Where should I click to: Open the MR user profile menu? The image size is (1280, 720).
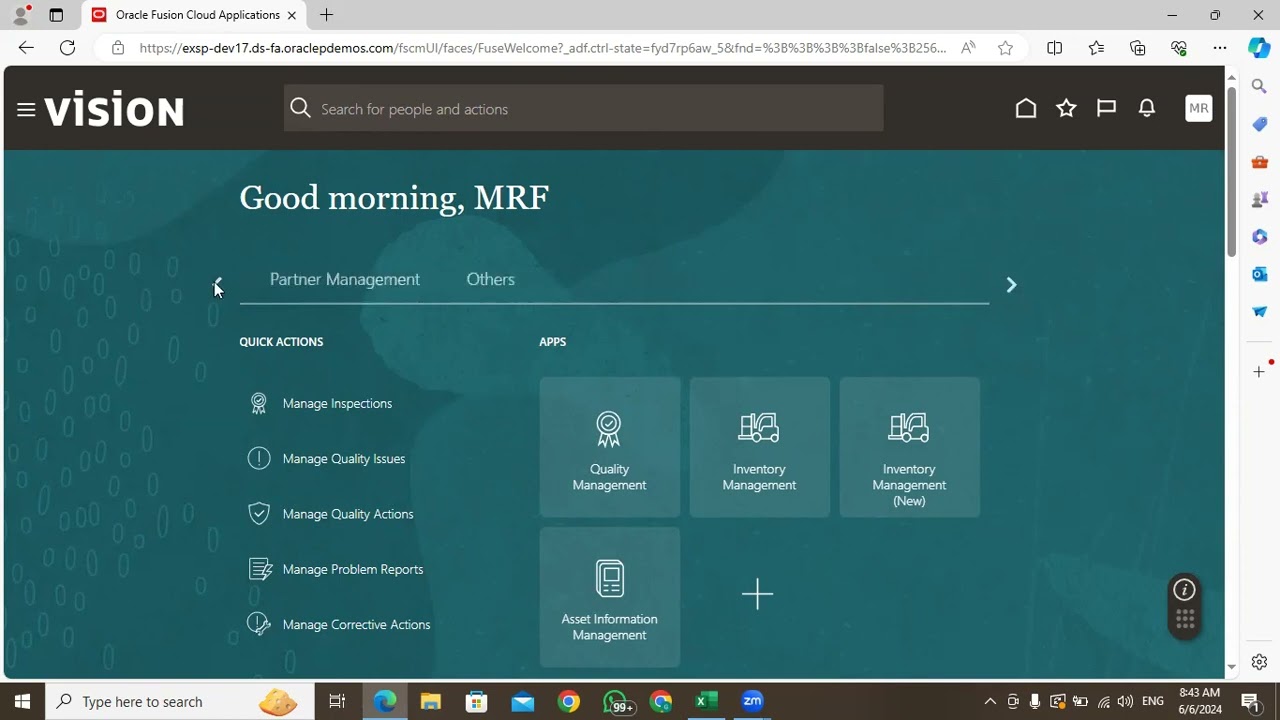point(1199,109)
